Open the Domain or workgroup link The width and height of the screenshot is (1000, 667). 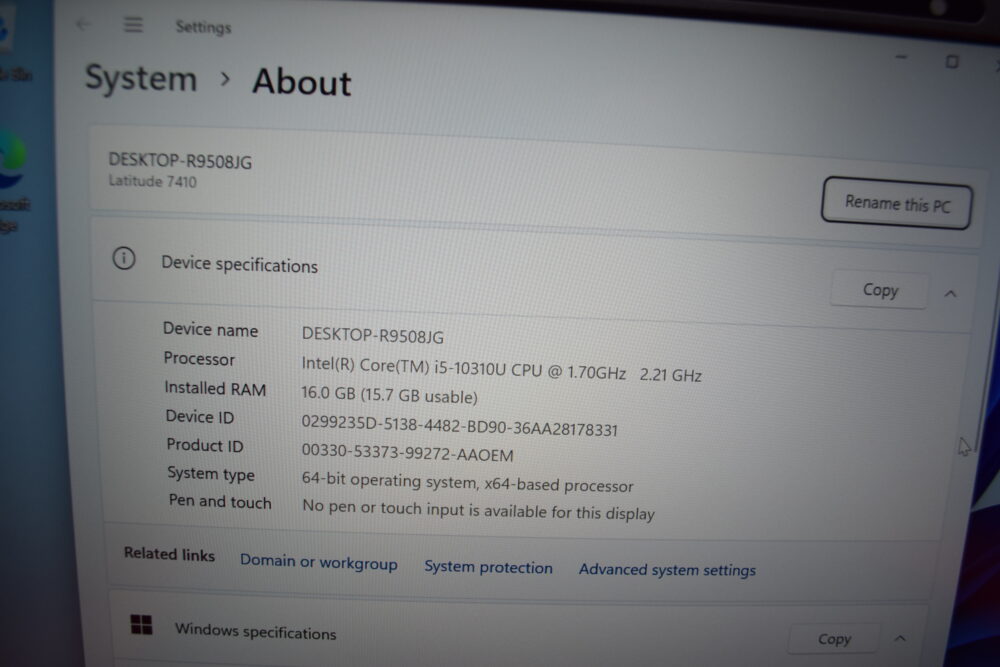tap(319, 562)
